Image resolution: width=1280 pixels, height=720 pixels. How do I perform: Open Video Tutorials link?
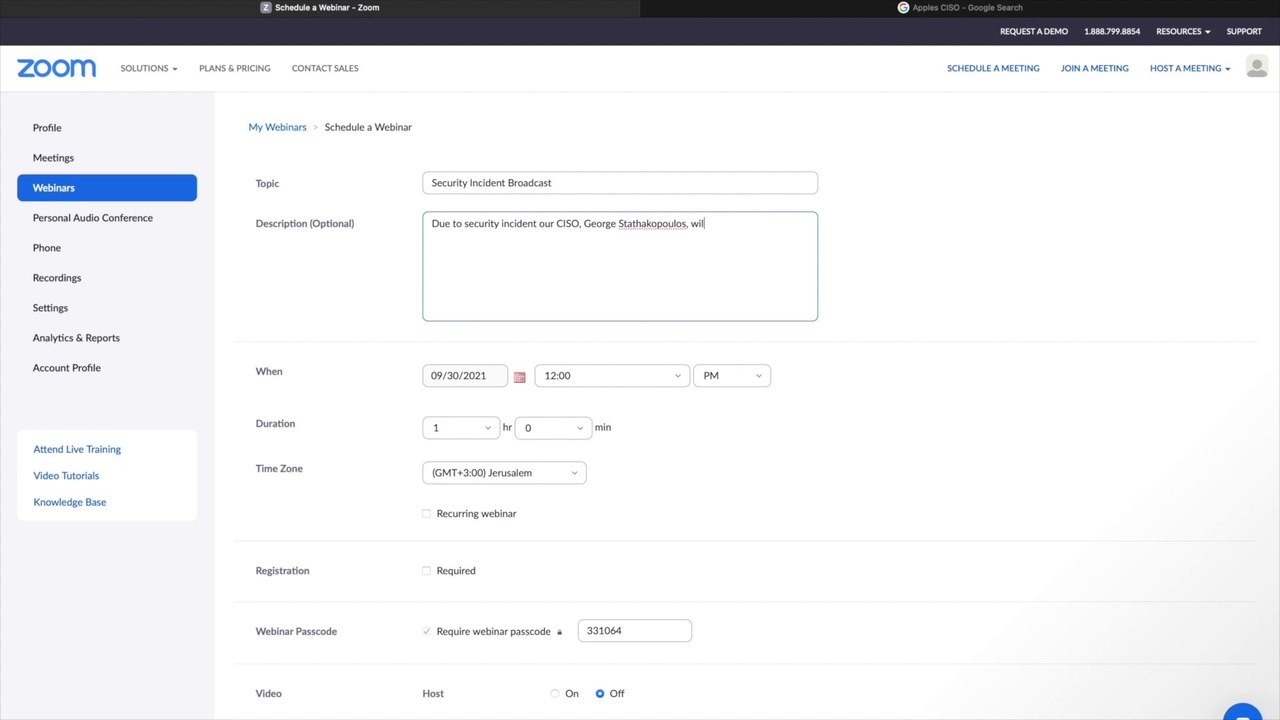click(x=66, y=476)
